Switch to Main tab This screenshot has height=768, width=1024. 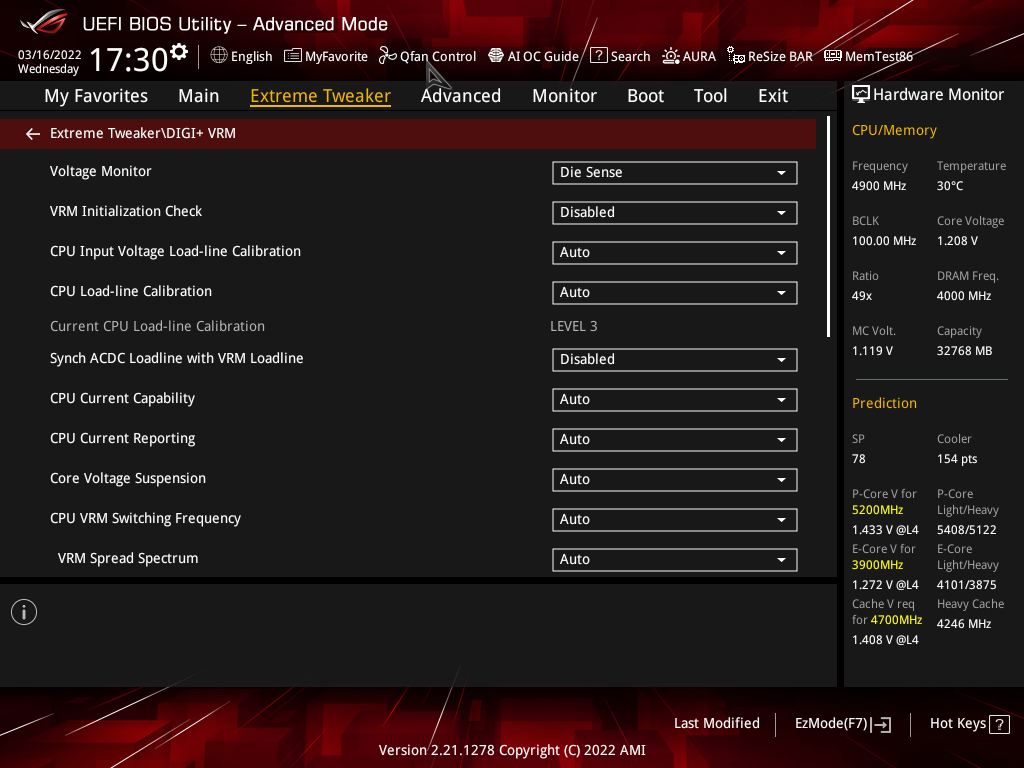pos(199,96)
